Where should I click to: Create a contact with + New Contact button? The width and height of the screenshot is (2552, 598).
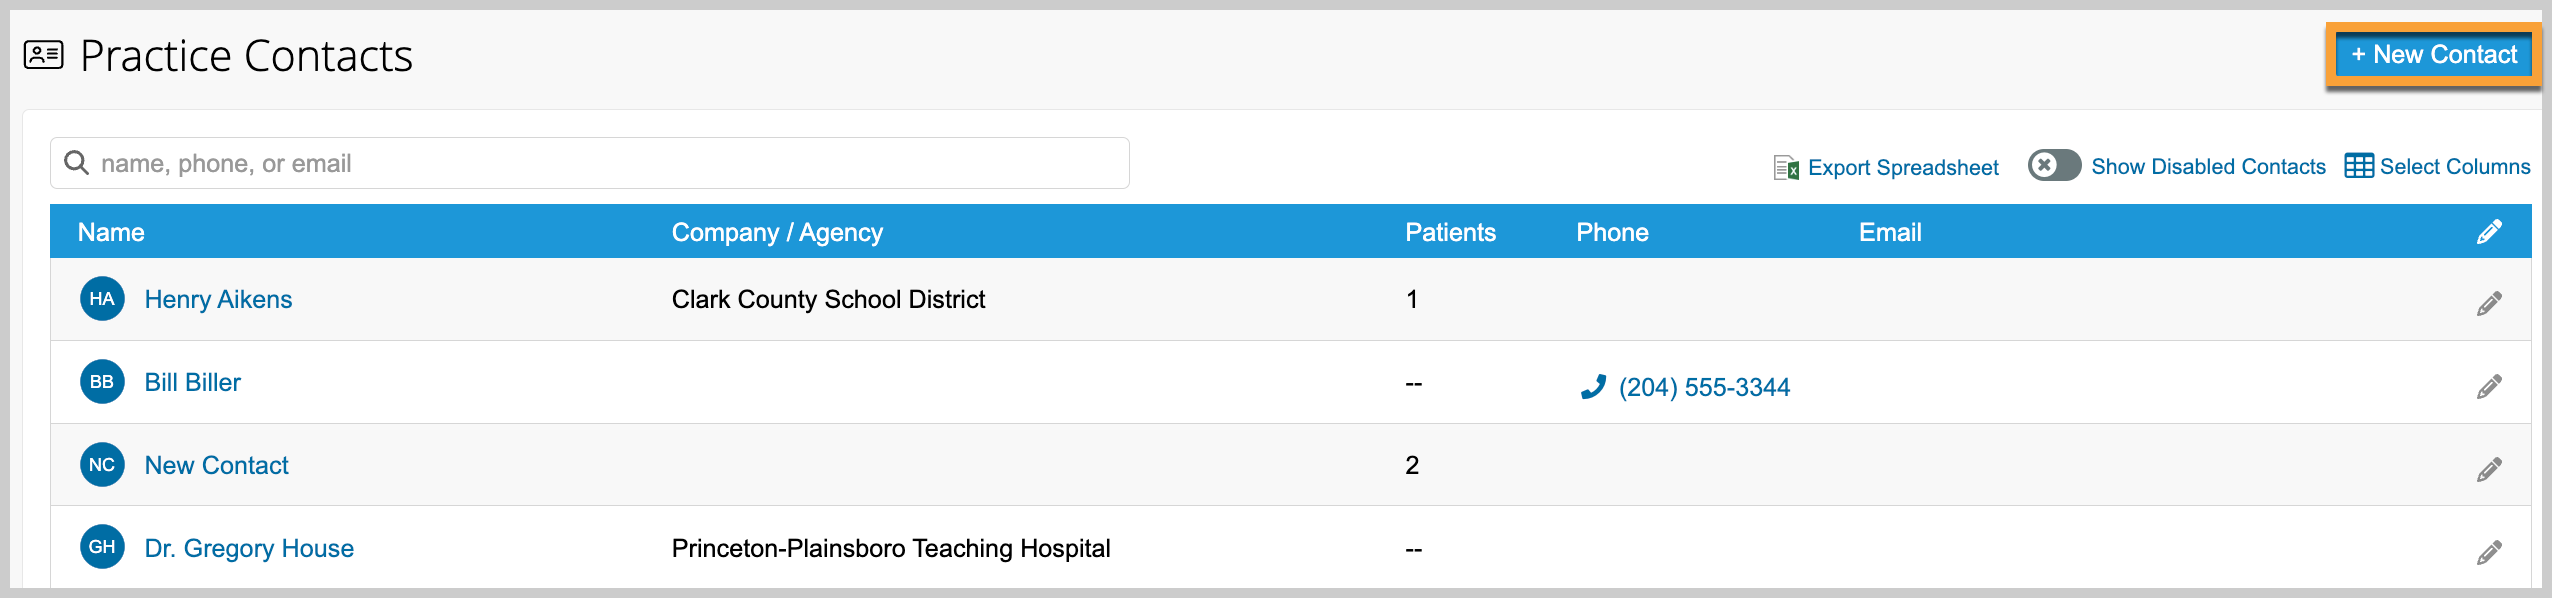pyautogui.click(x=2434, y=55)
